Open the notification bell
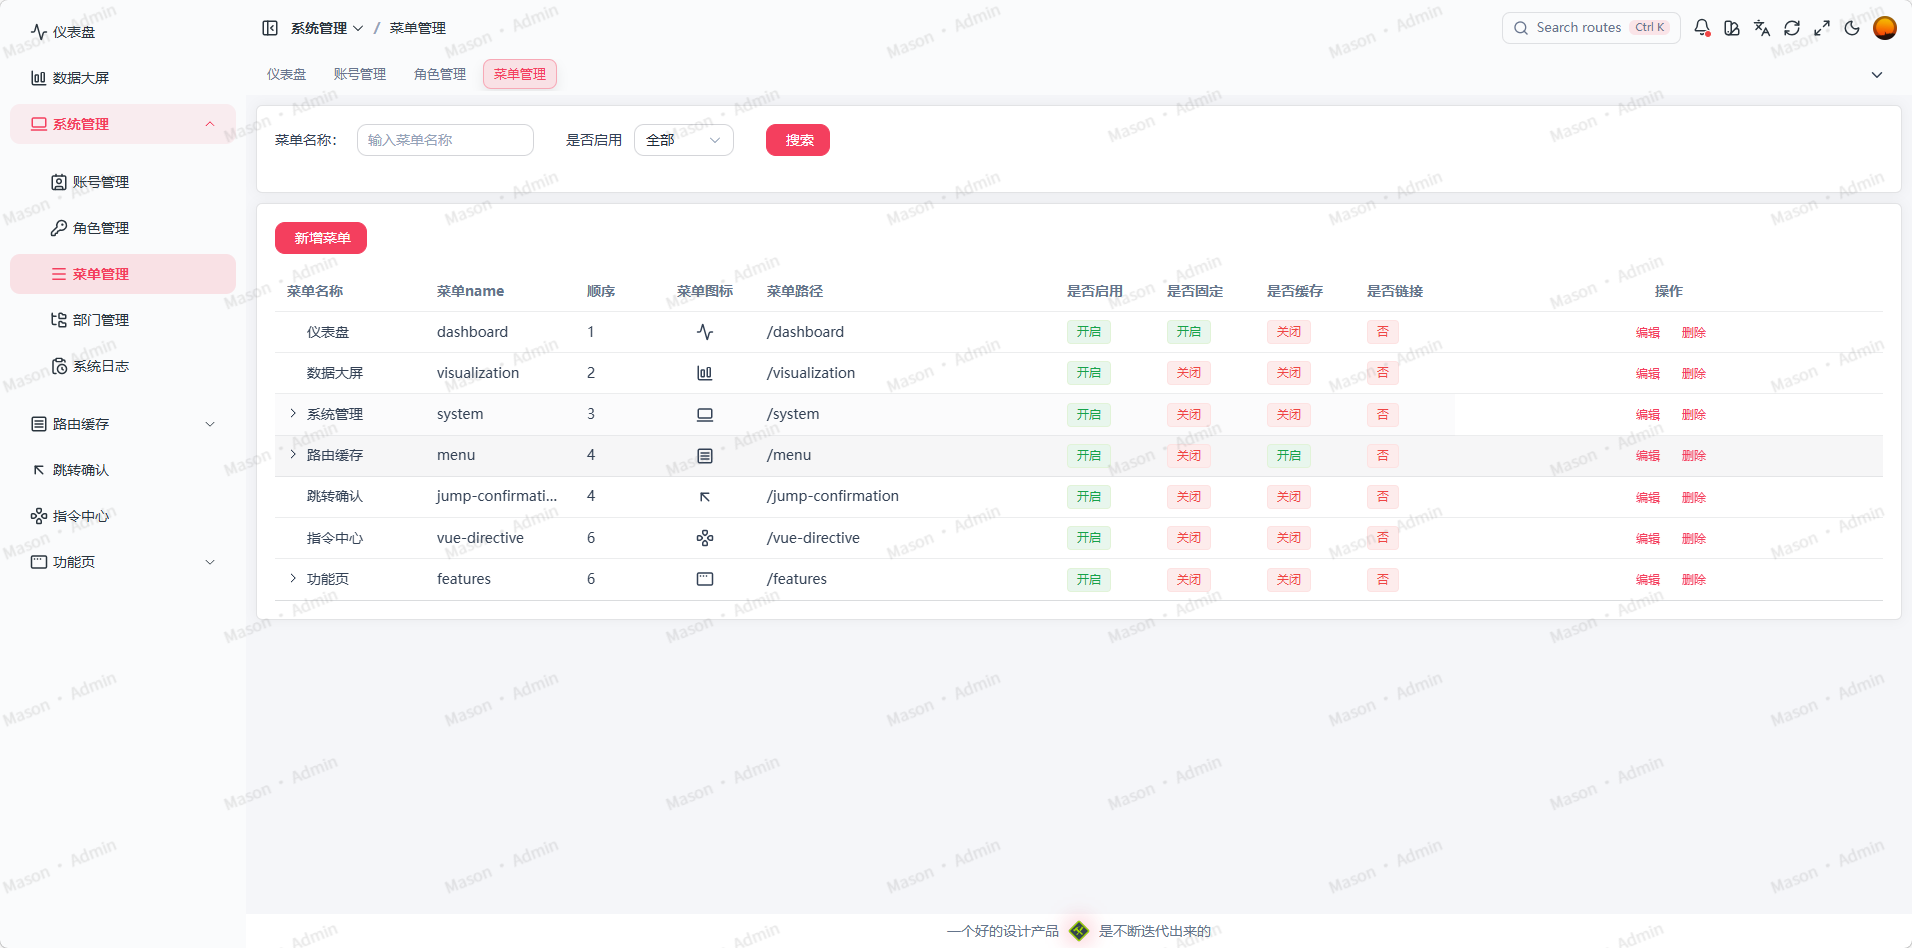The image size is (1912, 948). click(x=1703, y=27)
